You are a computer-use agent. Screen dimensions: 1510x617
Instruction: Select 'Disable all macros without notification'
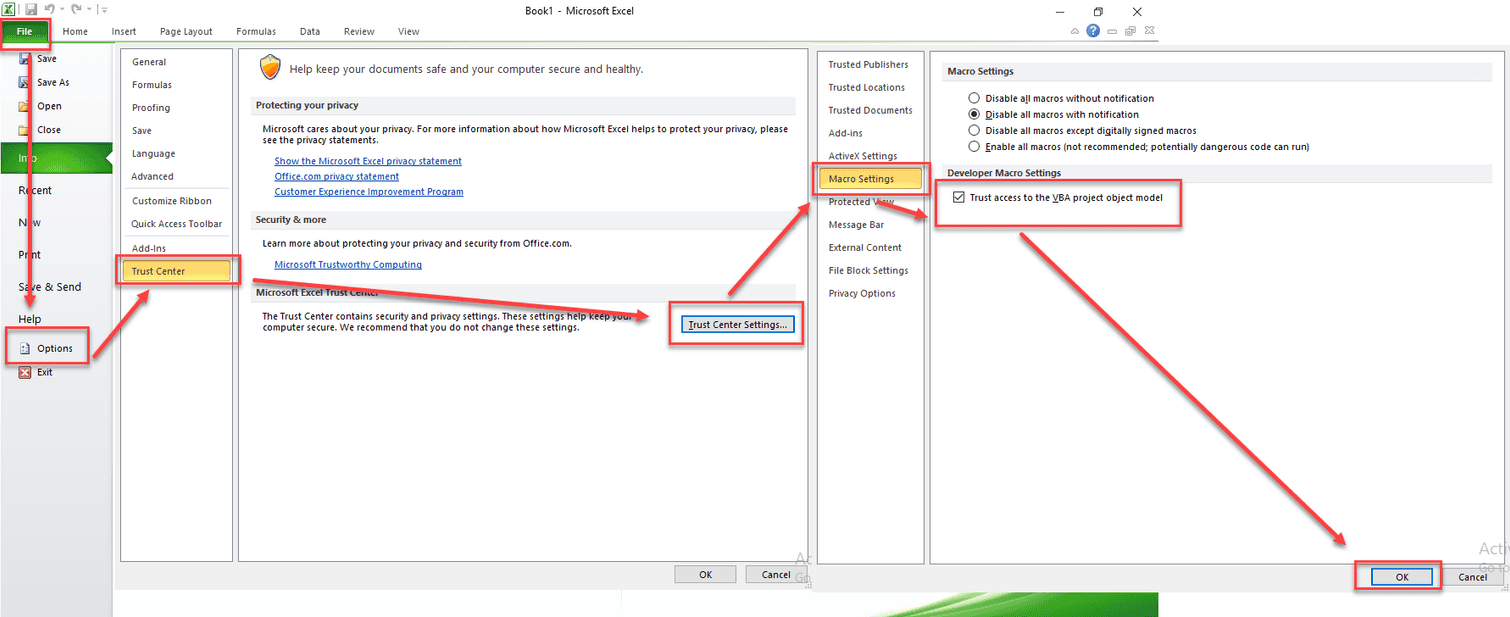(x=973, y=98)
